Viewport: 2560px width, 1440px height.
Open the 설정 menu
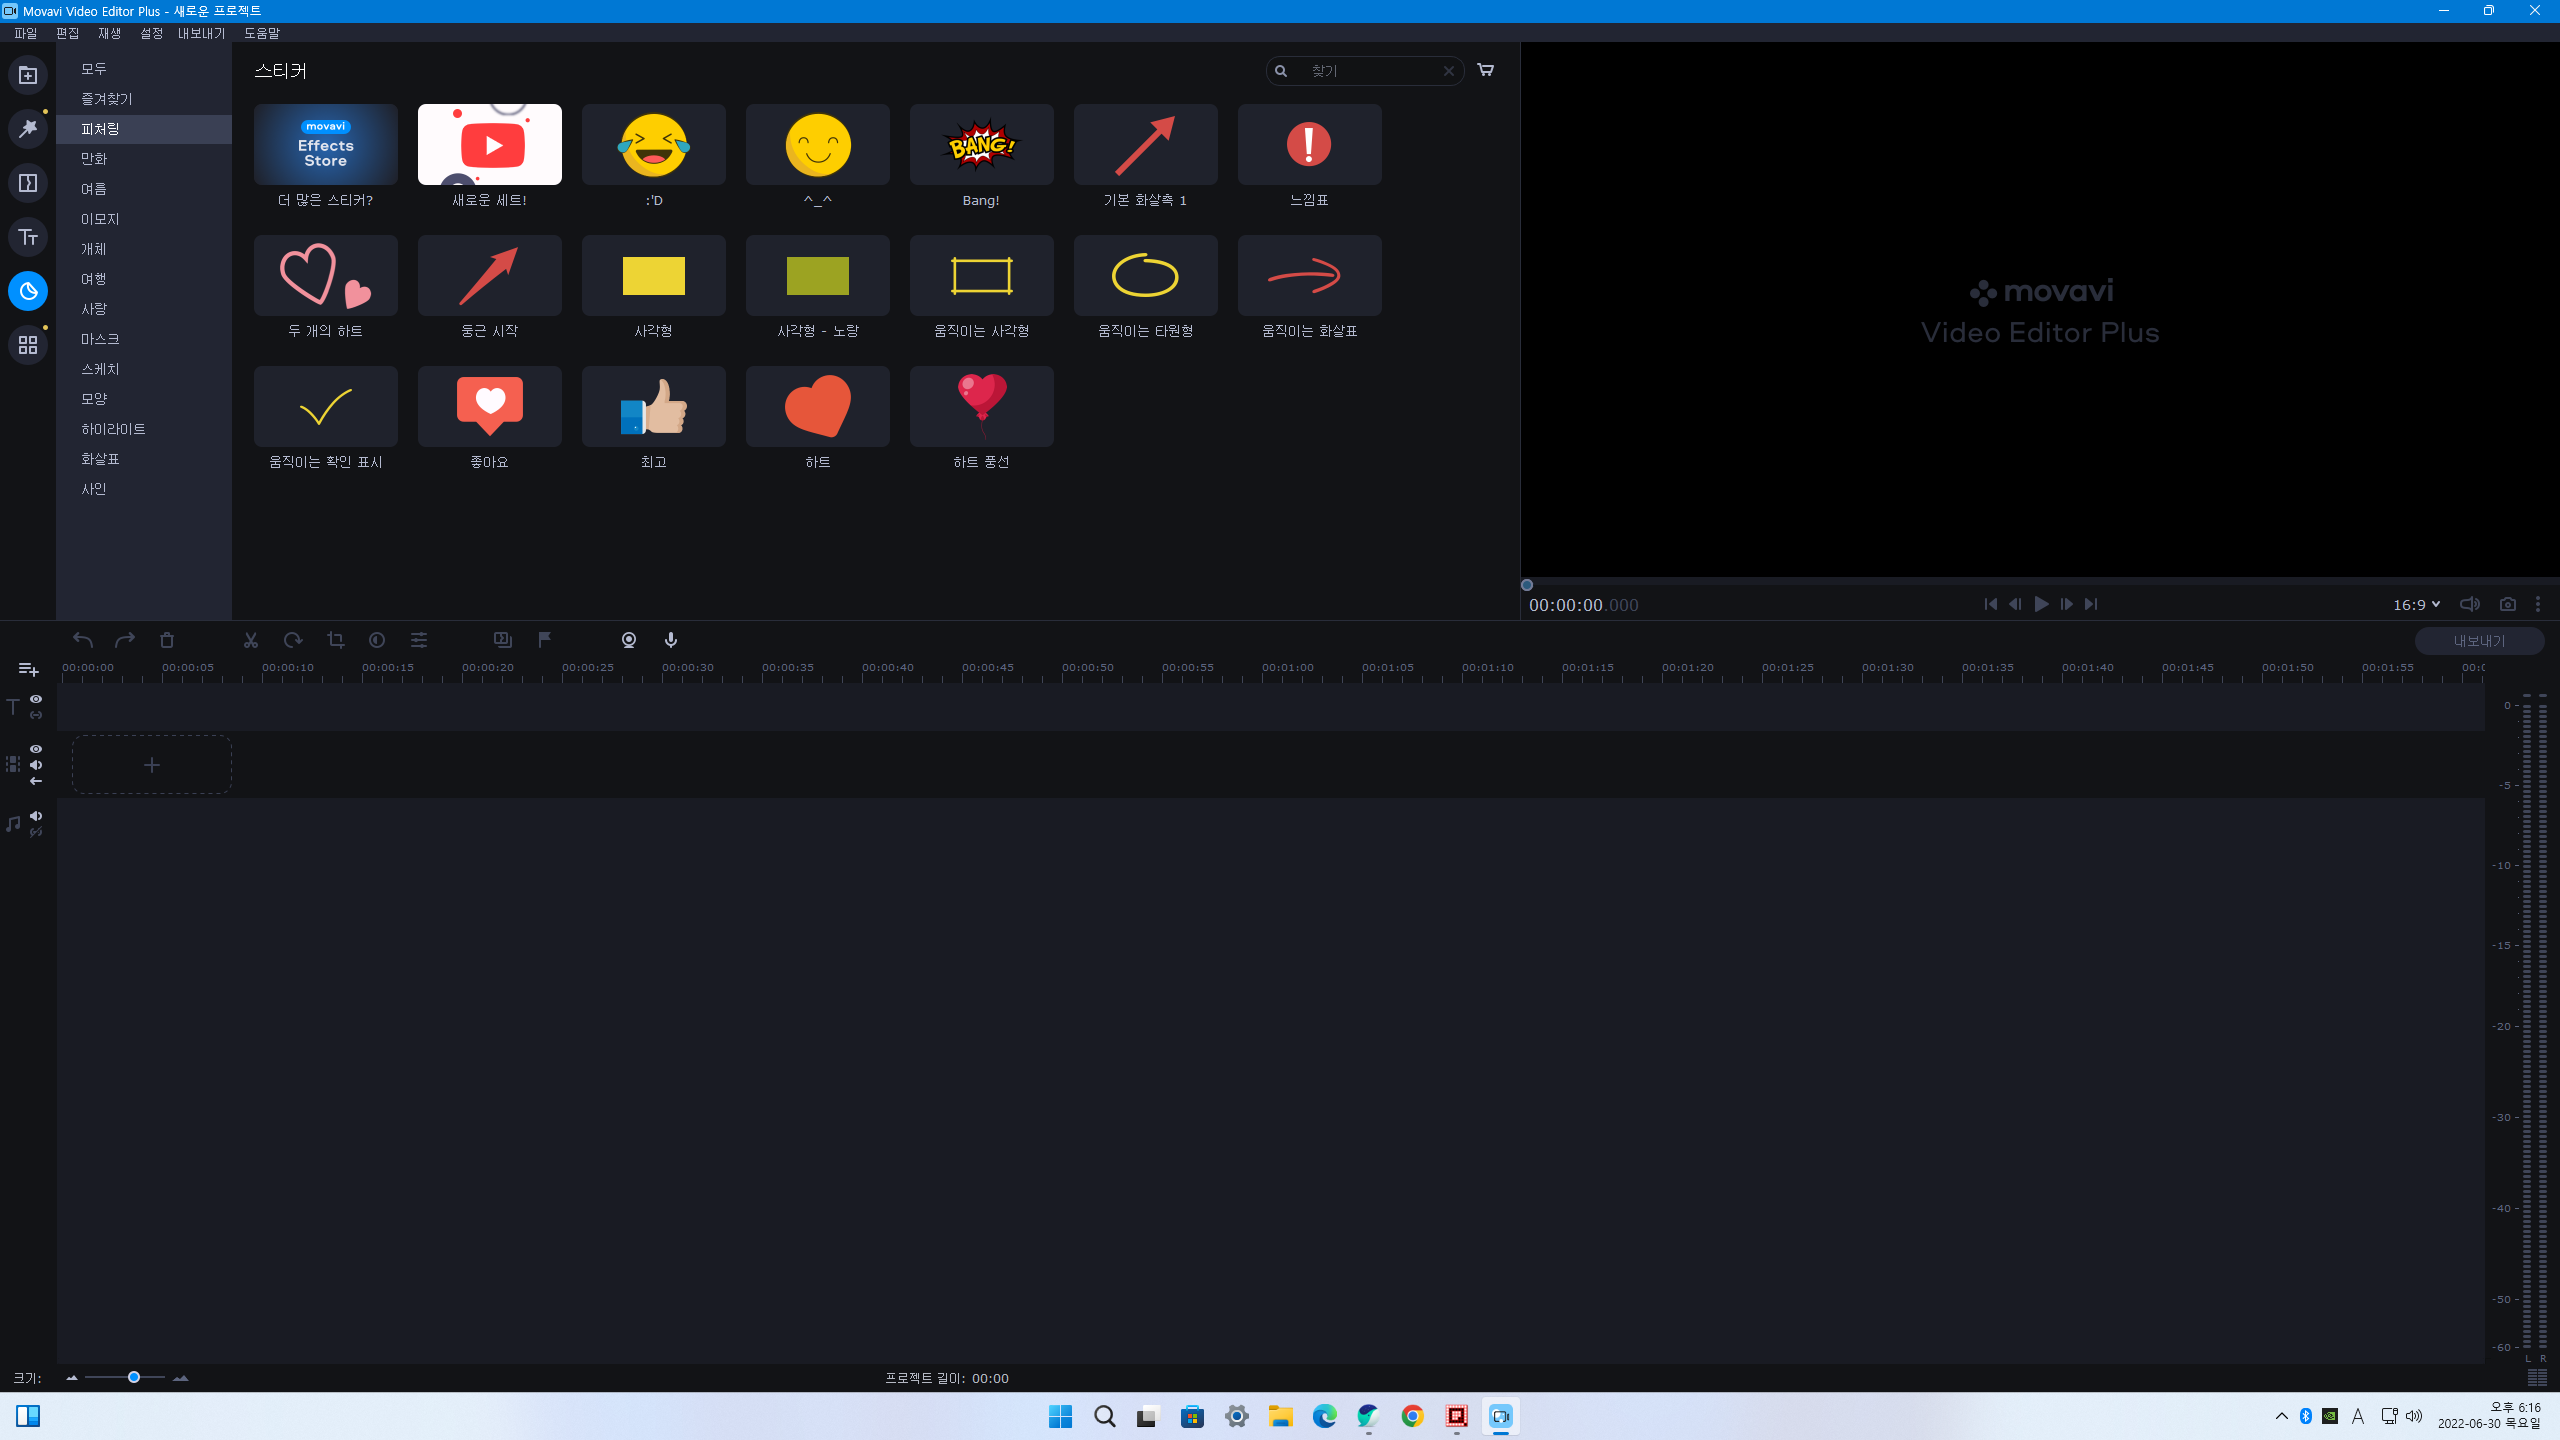[x=151, y=33]
